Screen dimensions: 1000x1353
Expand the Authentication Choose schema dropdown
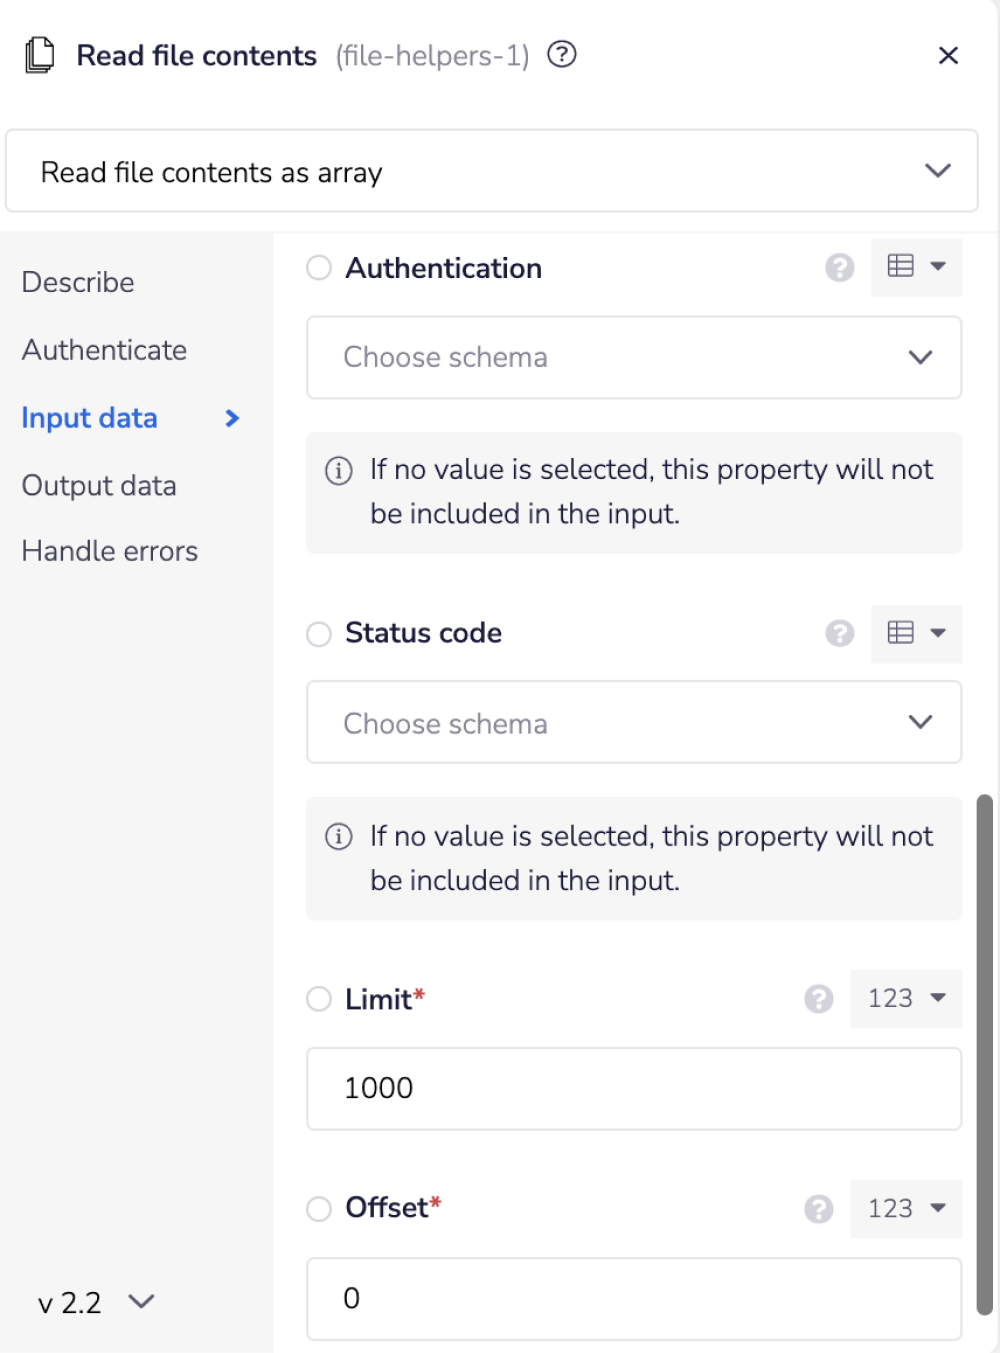pos(633,358)
